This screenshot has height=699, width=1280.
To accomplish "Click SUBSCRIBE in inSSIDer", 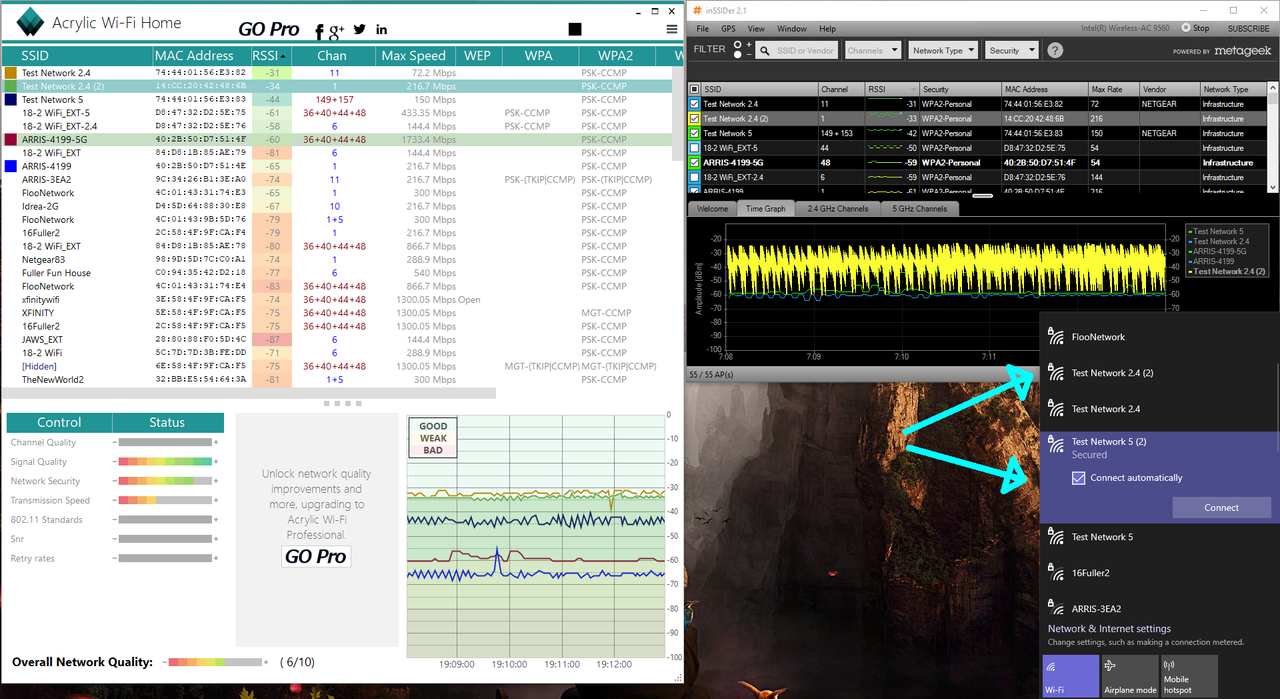I will point(1248,28).
